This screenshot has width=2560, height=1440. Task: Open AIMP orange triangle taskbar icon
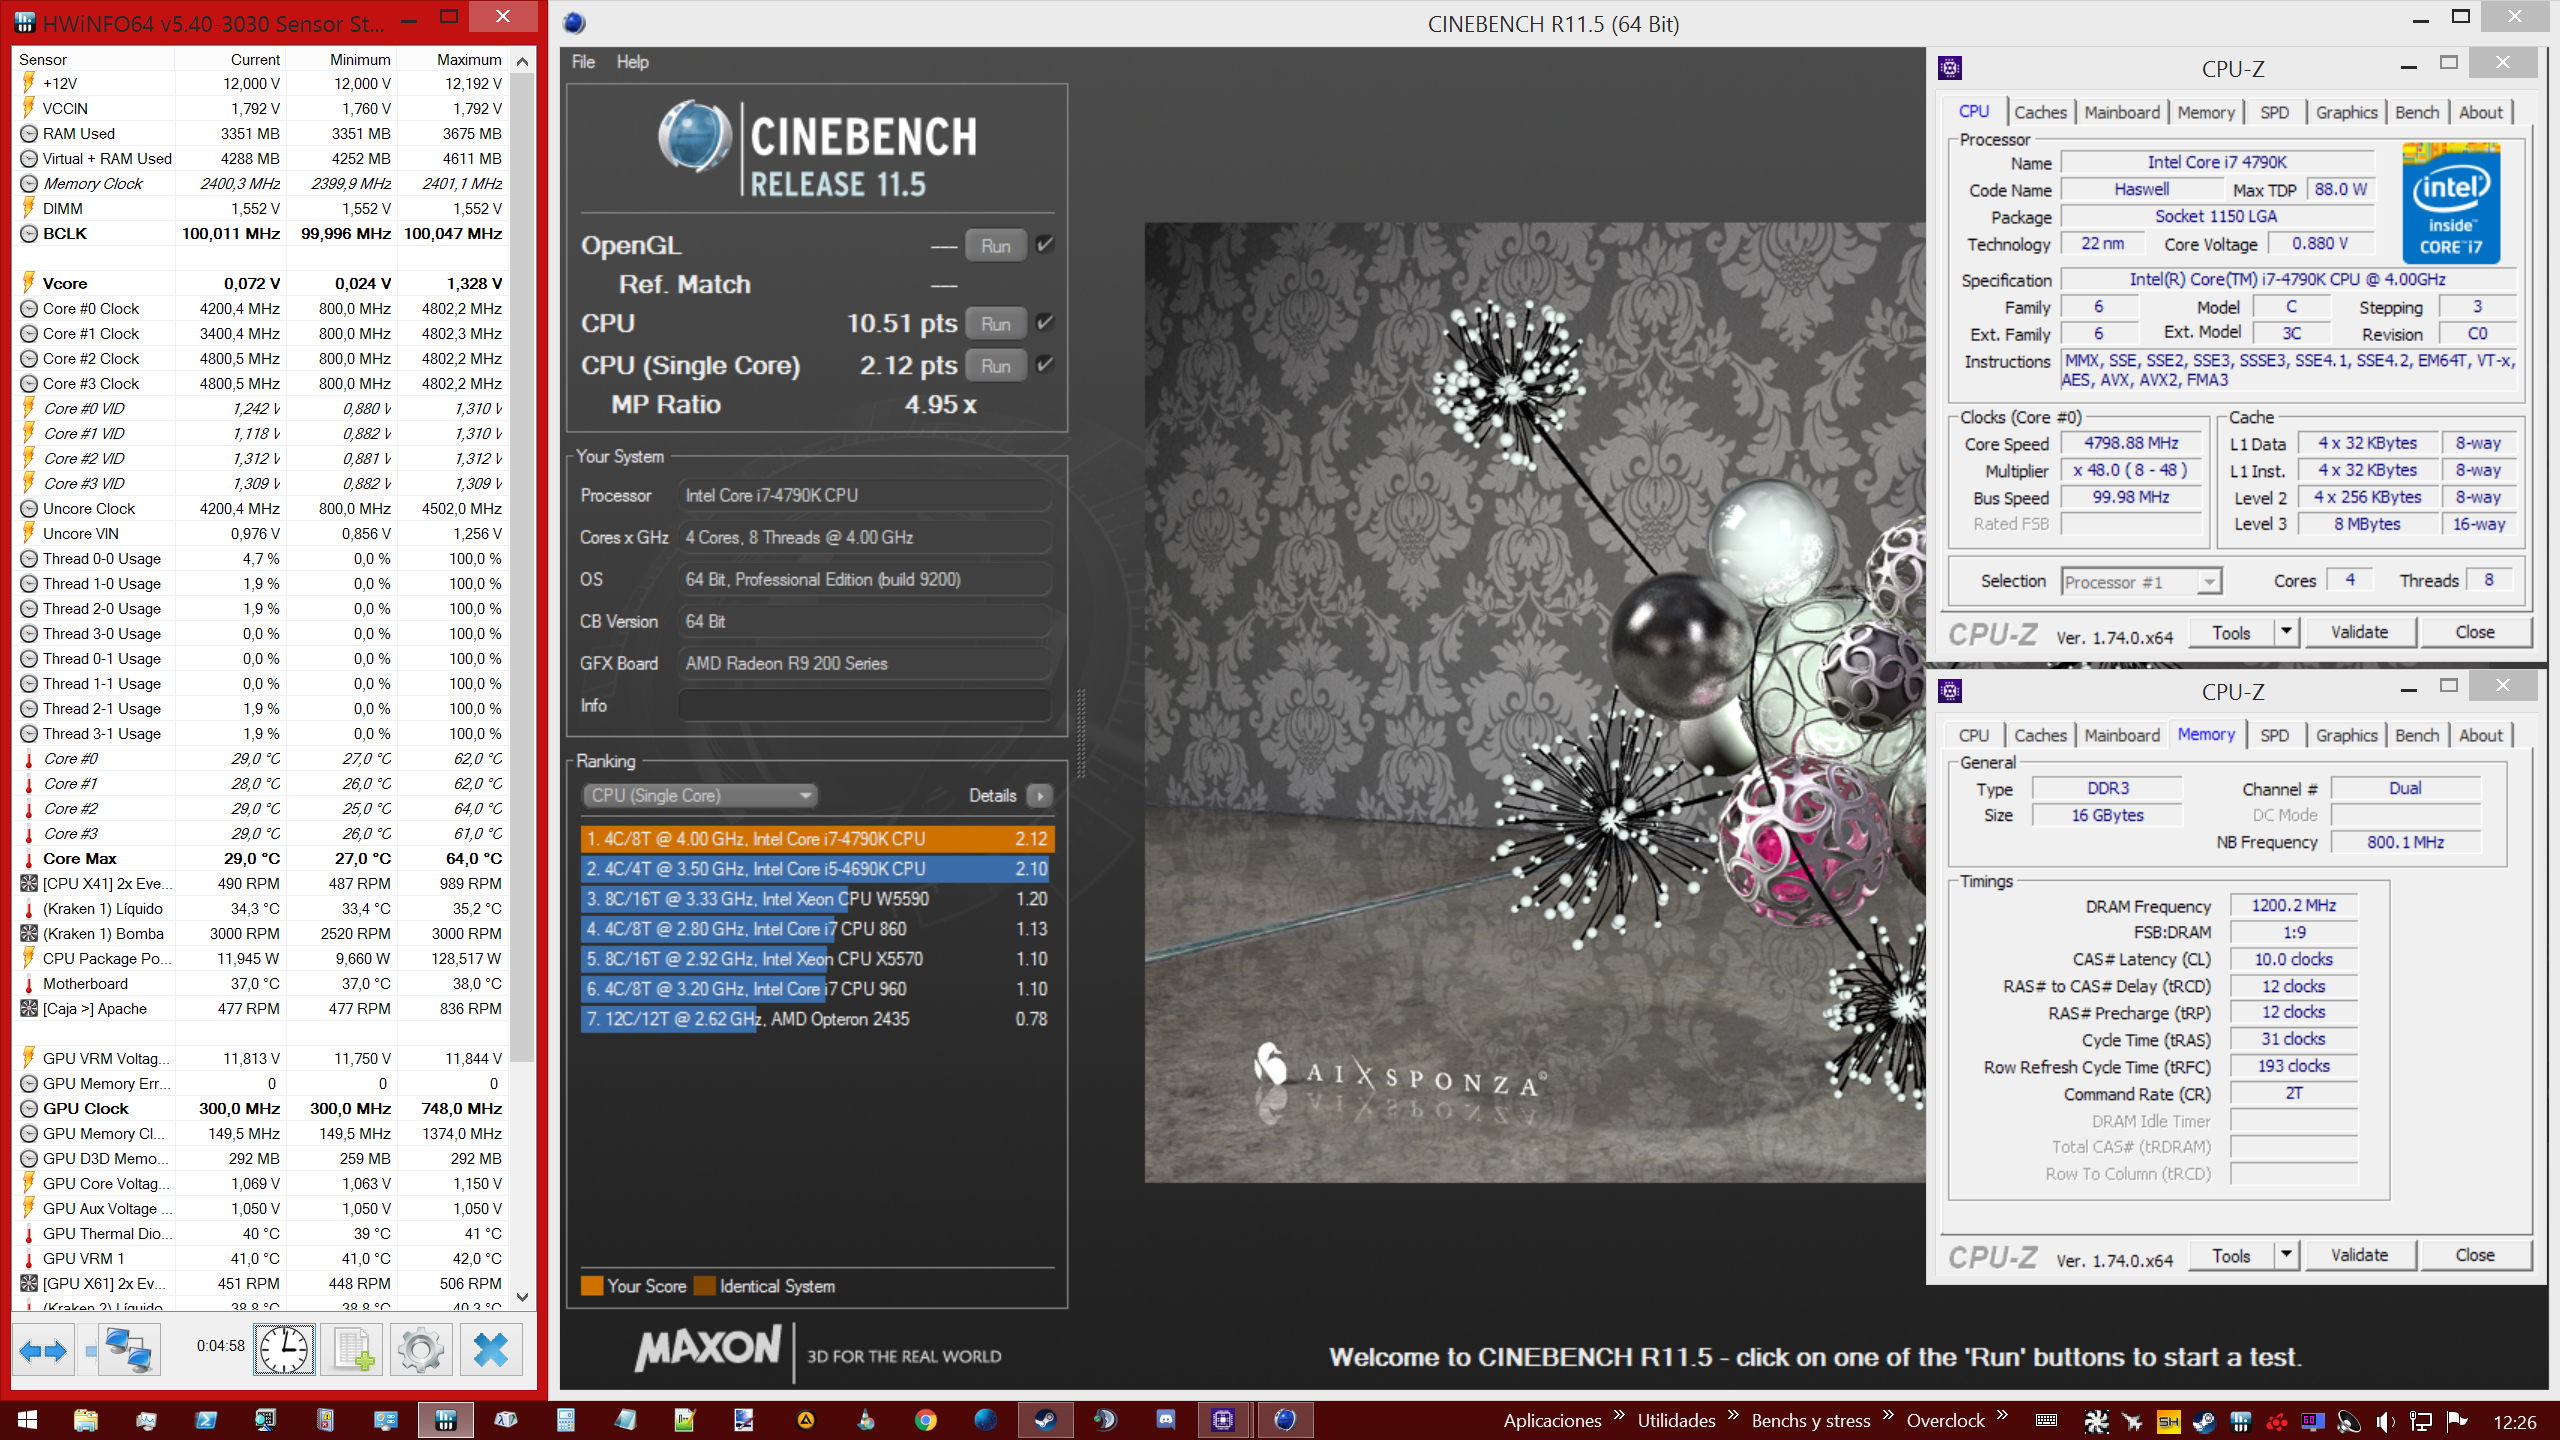coord(806,1420)
